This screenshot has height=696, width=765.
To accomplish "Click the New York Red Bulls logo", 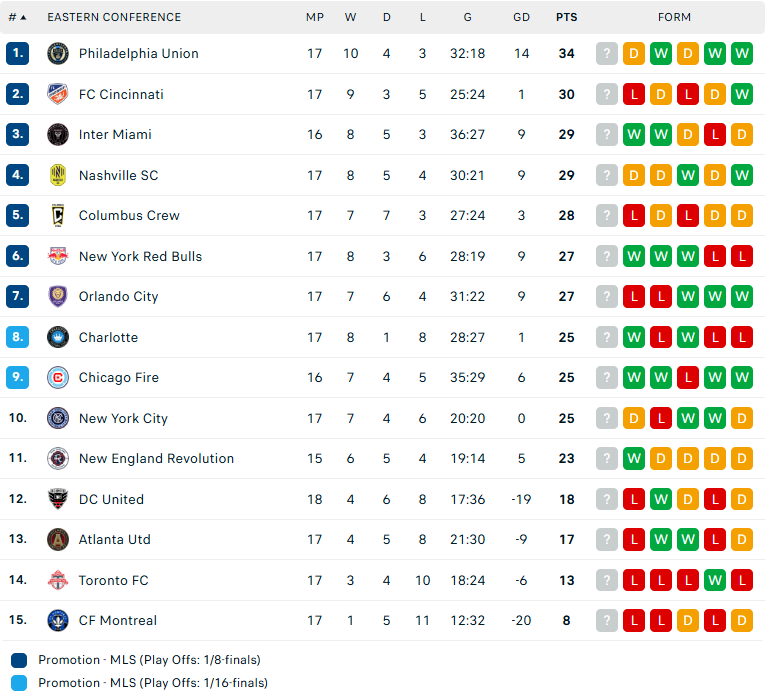I will (58, 256).
